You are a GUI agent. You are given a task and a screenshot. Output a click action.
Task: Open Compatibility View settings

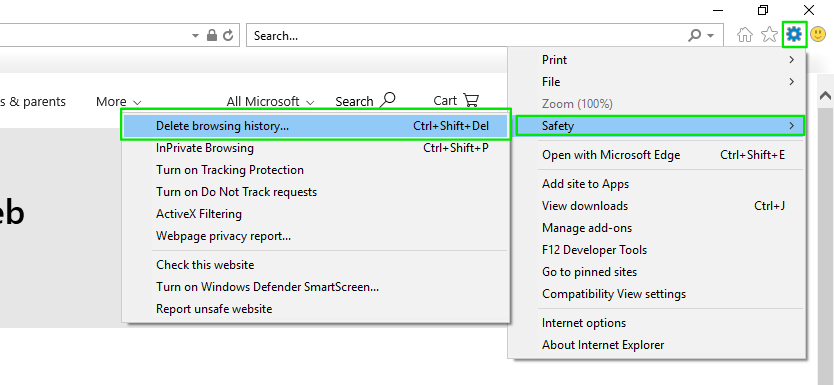pyautogui.click(x=658, y=294)
